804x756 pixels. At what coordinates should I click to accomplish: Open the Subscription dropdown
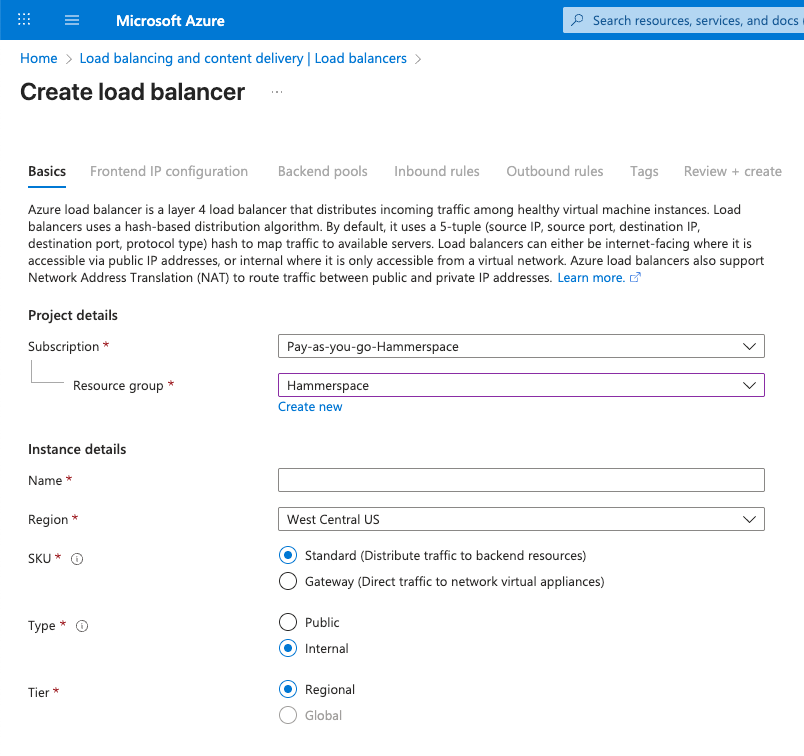click(521, 346)
